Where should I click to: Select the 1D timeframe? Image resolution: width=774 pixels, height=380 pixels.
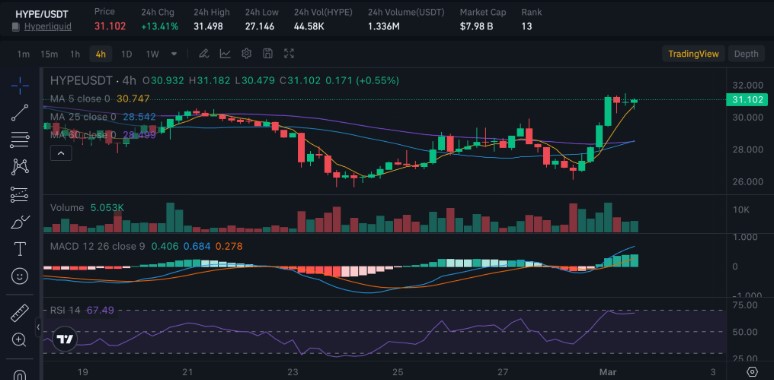click(126, 54)
